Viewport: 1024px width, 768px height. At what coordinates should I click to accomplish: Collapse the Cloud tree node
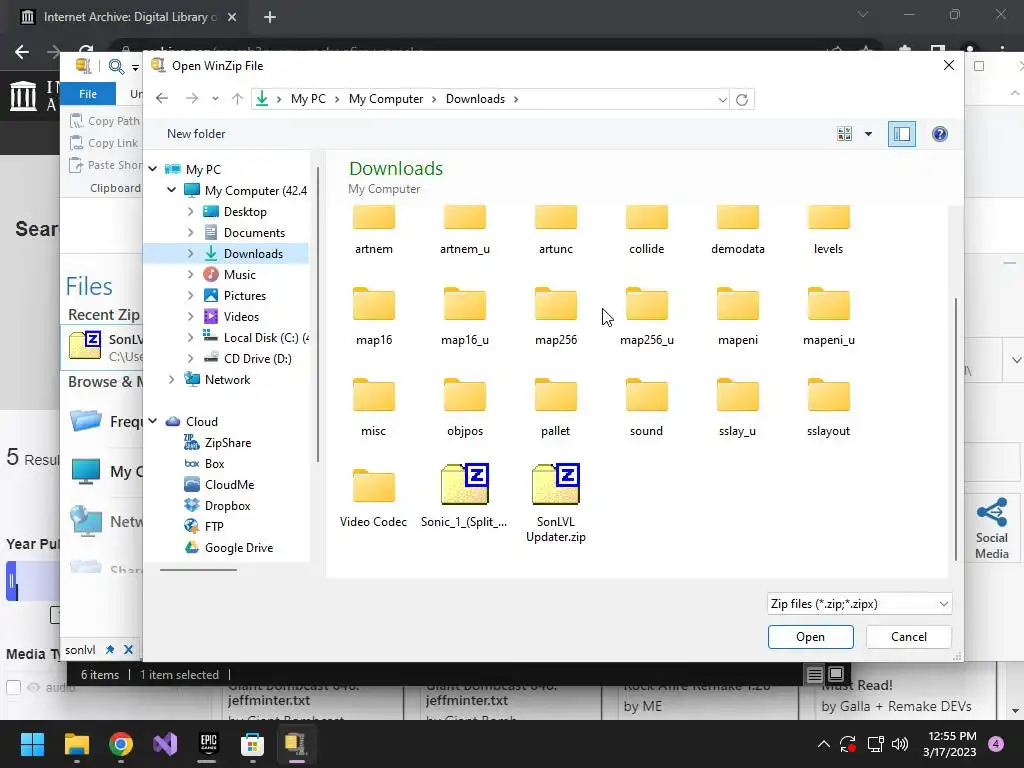153,421
